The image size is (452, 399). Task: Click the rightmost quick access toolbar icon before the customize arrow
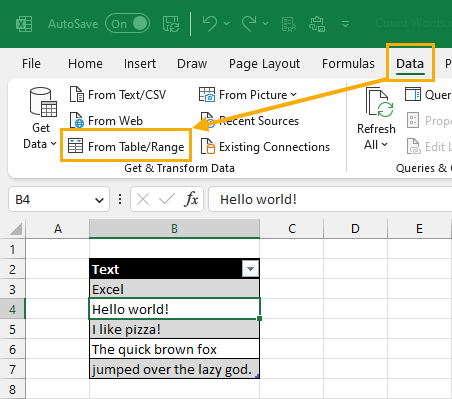click(317, 24)
